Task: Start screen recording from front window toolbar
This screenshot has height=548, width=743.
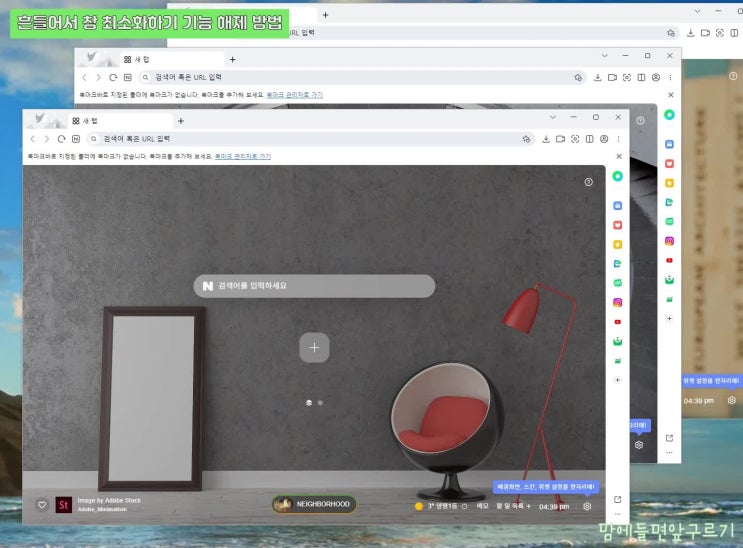Action: [560, 139]
